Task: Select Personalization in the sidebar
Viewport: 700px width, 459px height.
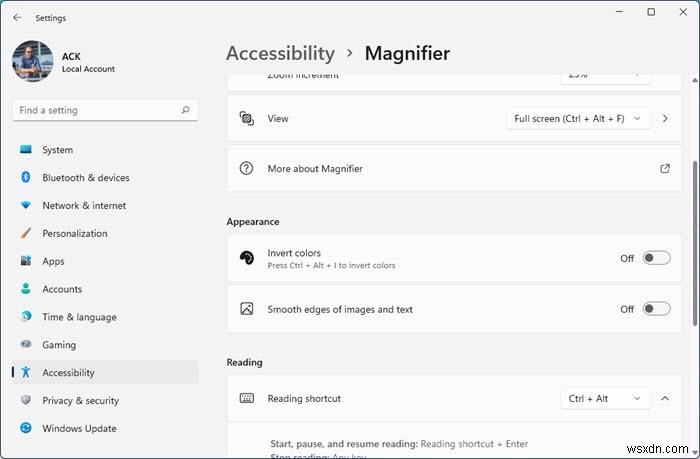Action: tap(105, 233)
